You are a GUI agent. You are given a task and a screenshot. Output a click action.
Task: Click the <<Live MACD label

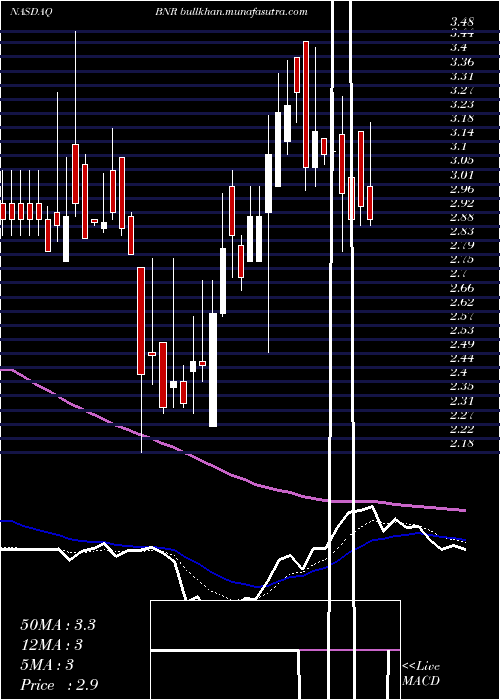421,674
